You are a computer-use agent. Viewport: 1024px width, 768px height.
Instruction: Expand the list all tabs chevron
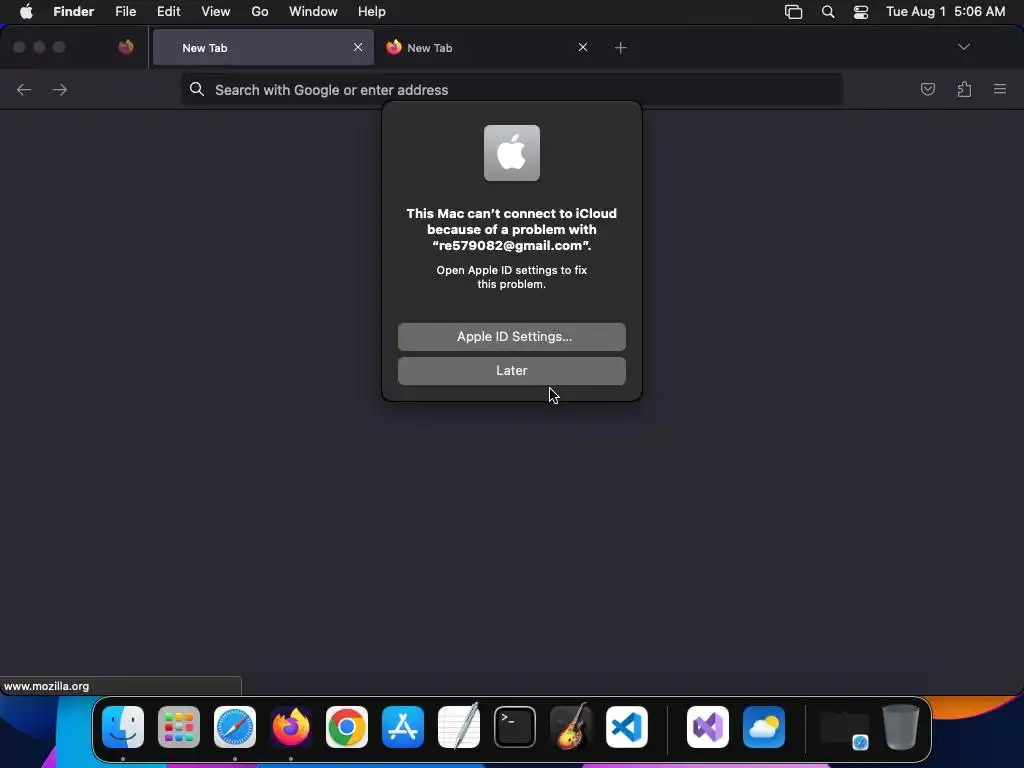pyautogui.click(x=963, y=47)
